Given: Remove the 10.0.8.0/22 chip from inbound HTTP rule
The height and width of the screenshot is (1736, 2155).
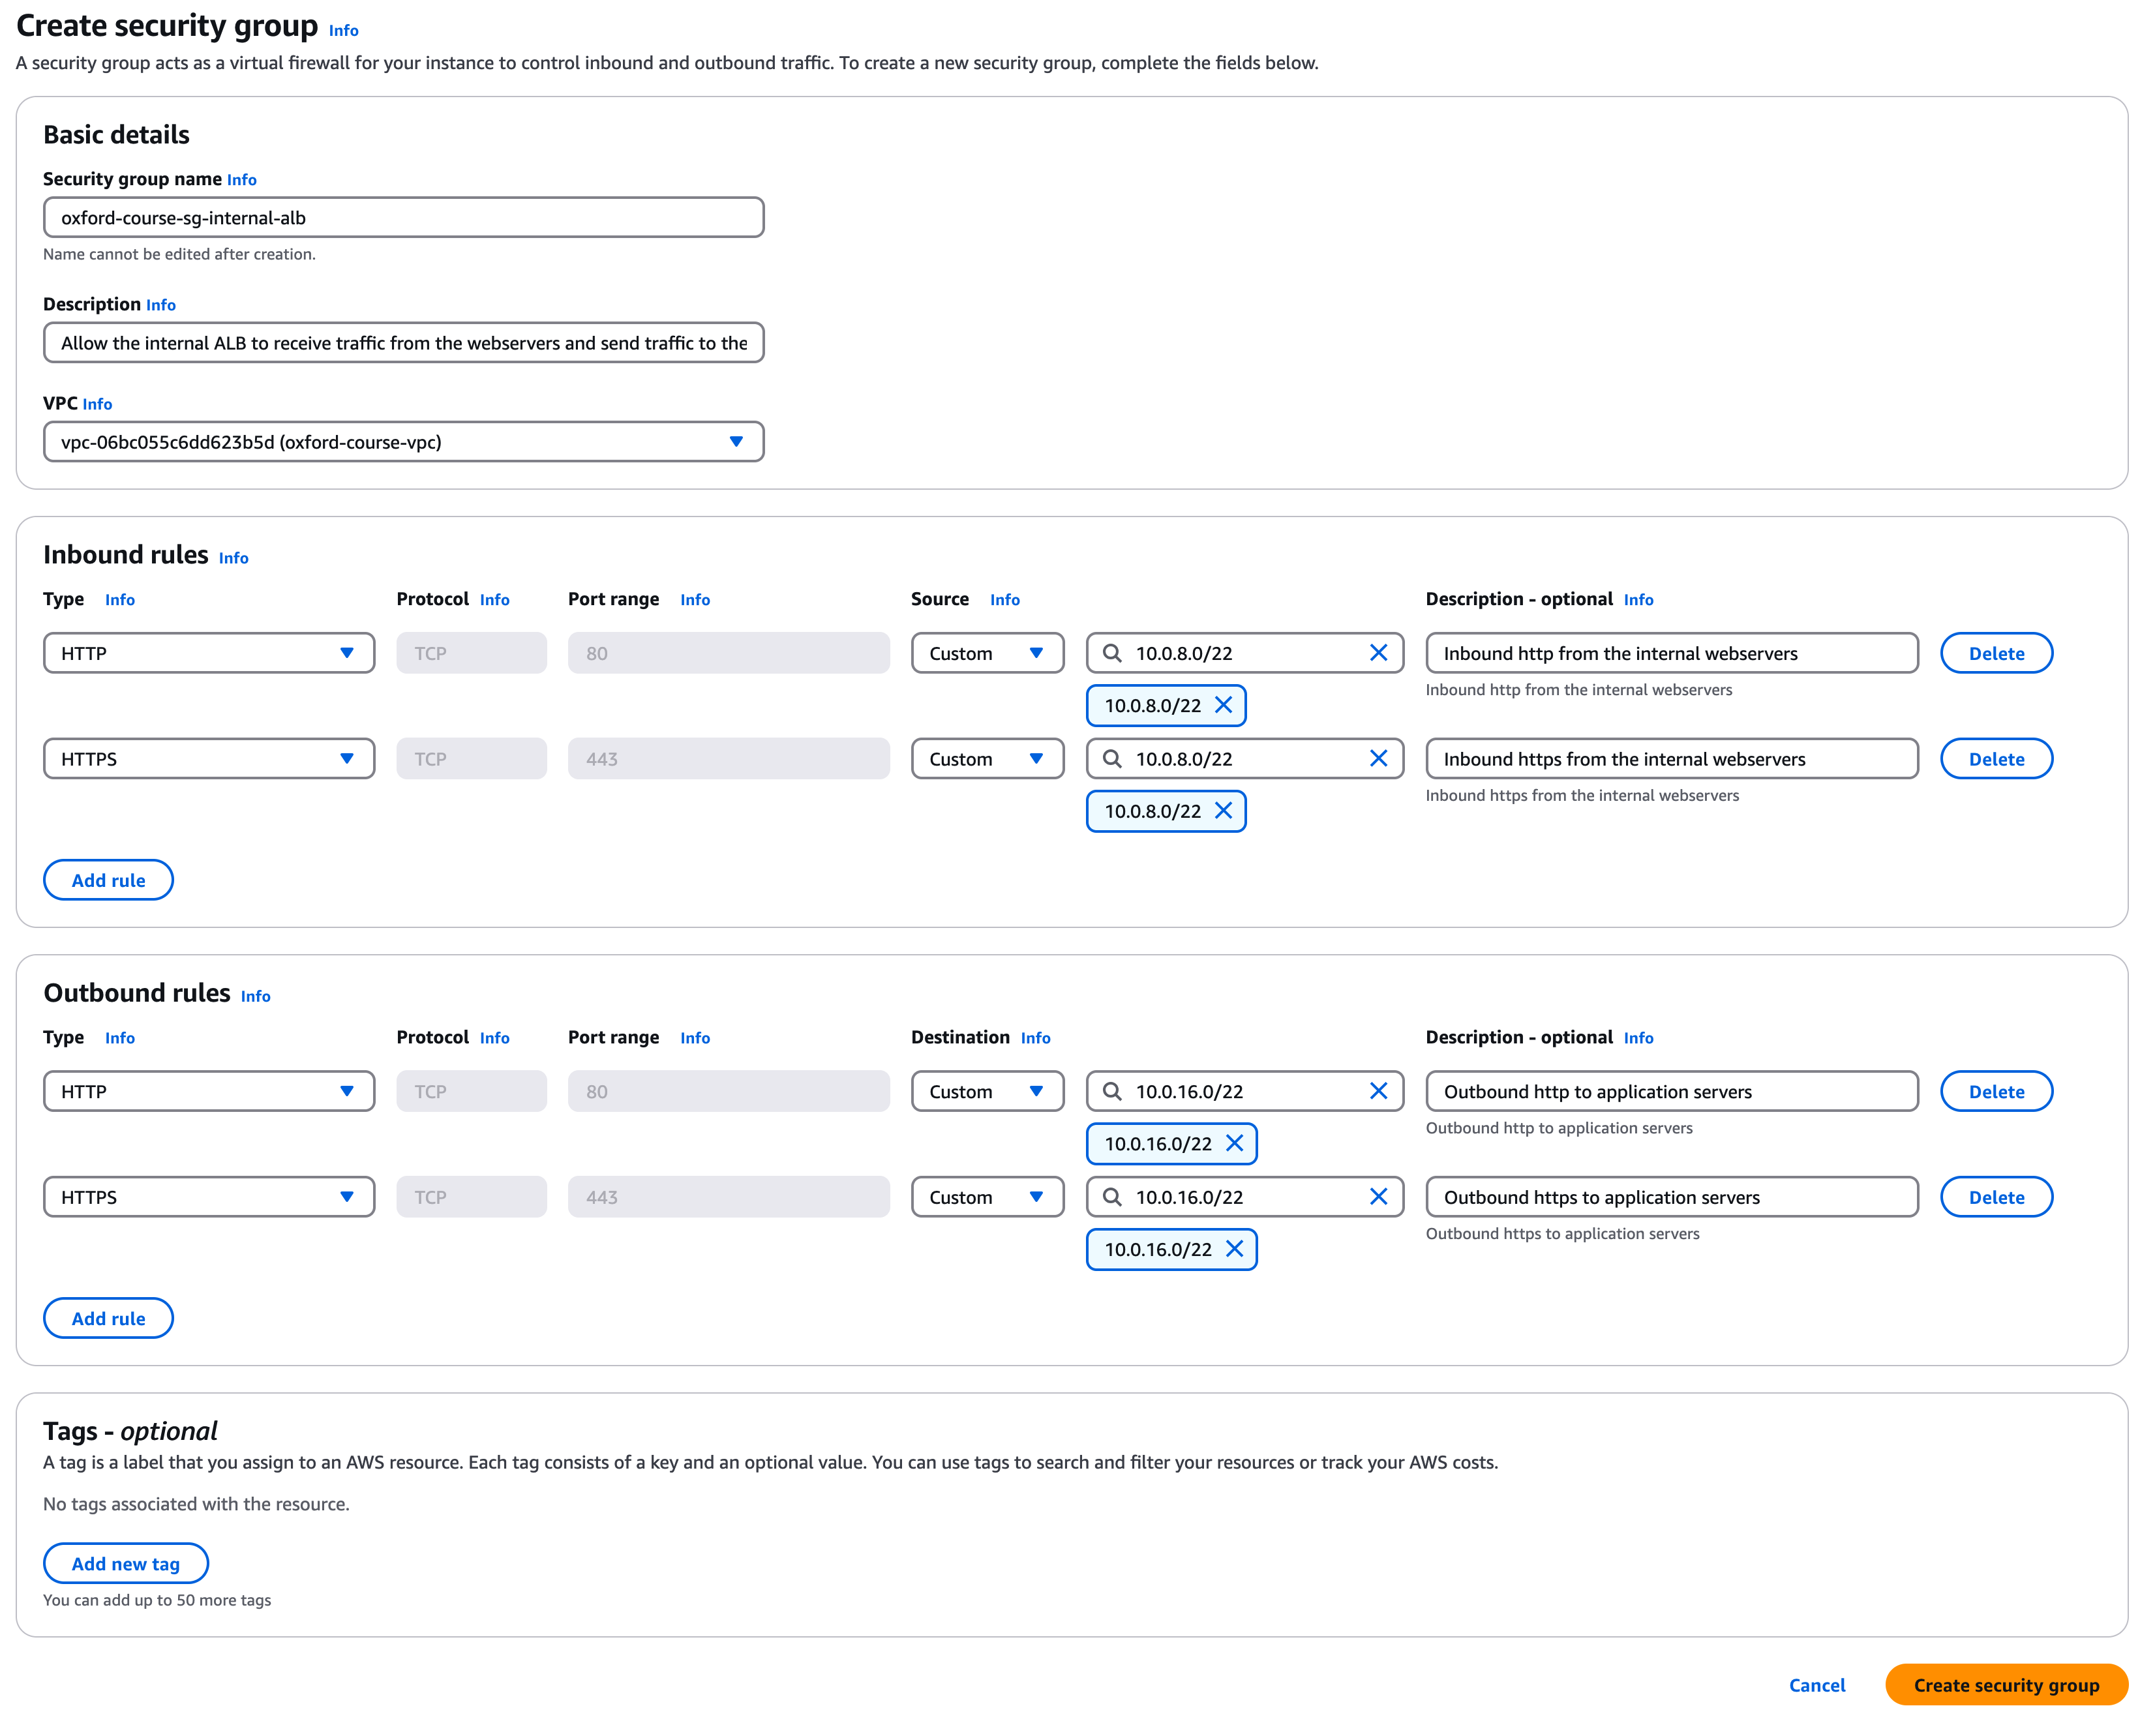Looking at the screenshot, I should coord(1223,705).
